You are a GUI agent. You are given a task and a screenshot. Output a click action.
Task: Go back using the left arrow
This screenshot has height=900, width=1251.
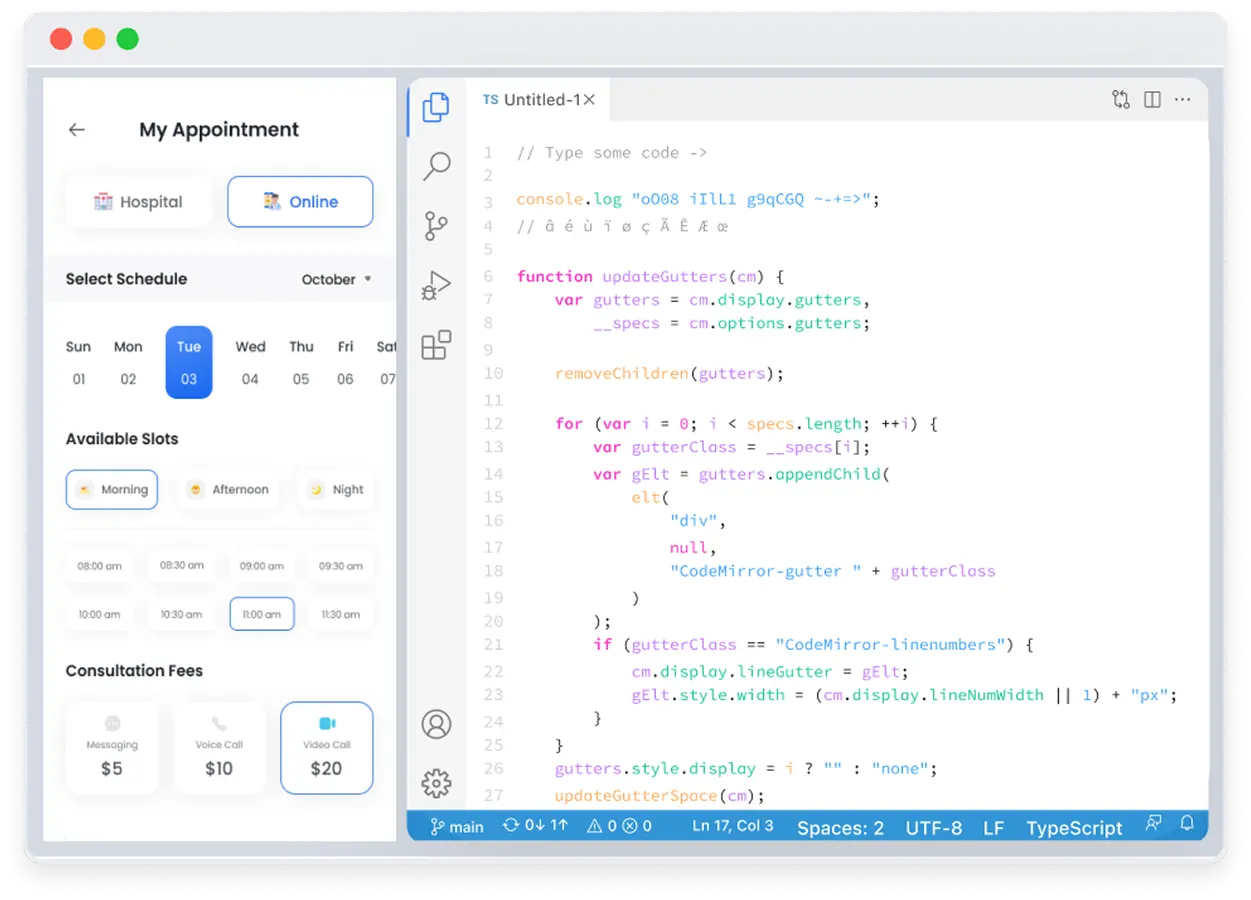click(x=77, y=130)
